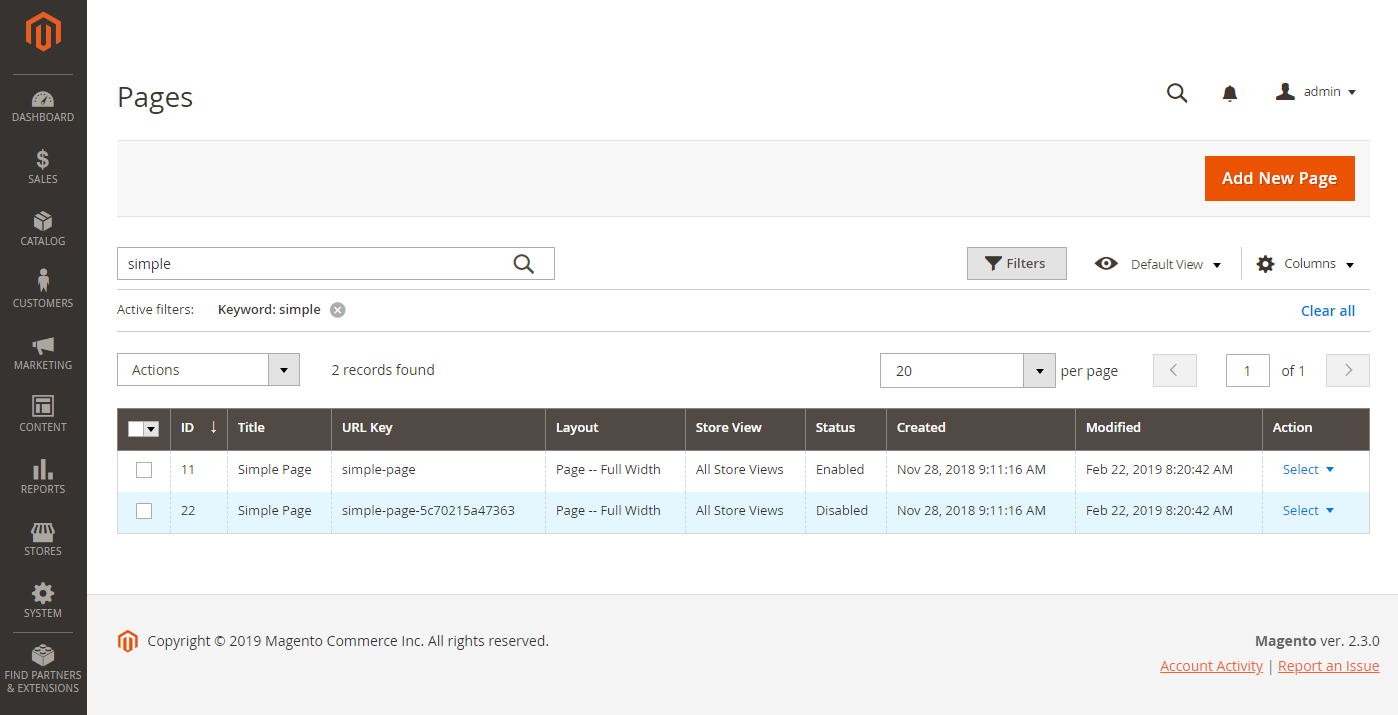Click Simple Page title in row 22
Screen dimensions: 1398x715
pos(275,511)
